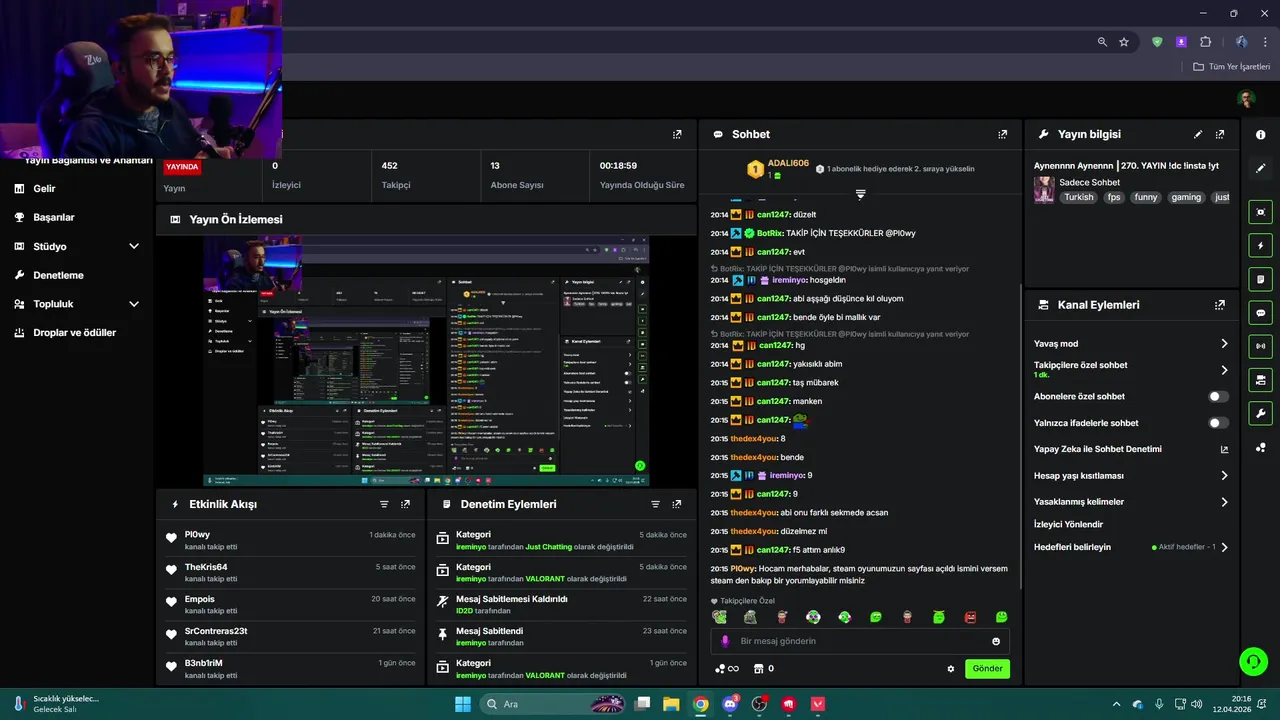Pop out the Kanal Eylemleri panel
The height and width of the screenshot is (720, 1280).
tap(1219, 305)
